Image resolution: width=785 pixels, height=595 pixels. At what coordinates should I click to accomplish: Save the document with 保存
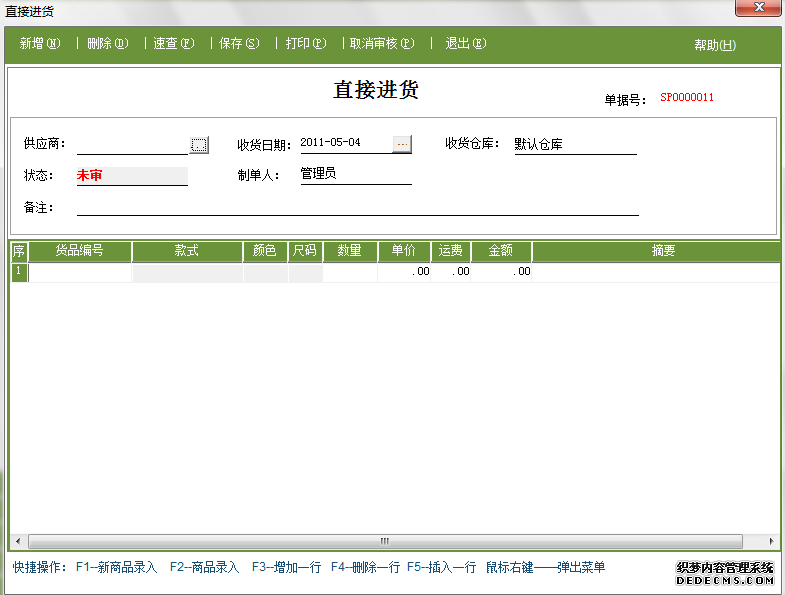239,44
